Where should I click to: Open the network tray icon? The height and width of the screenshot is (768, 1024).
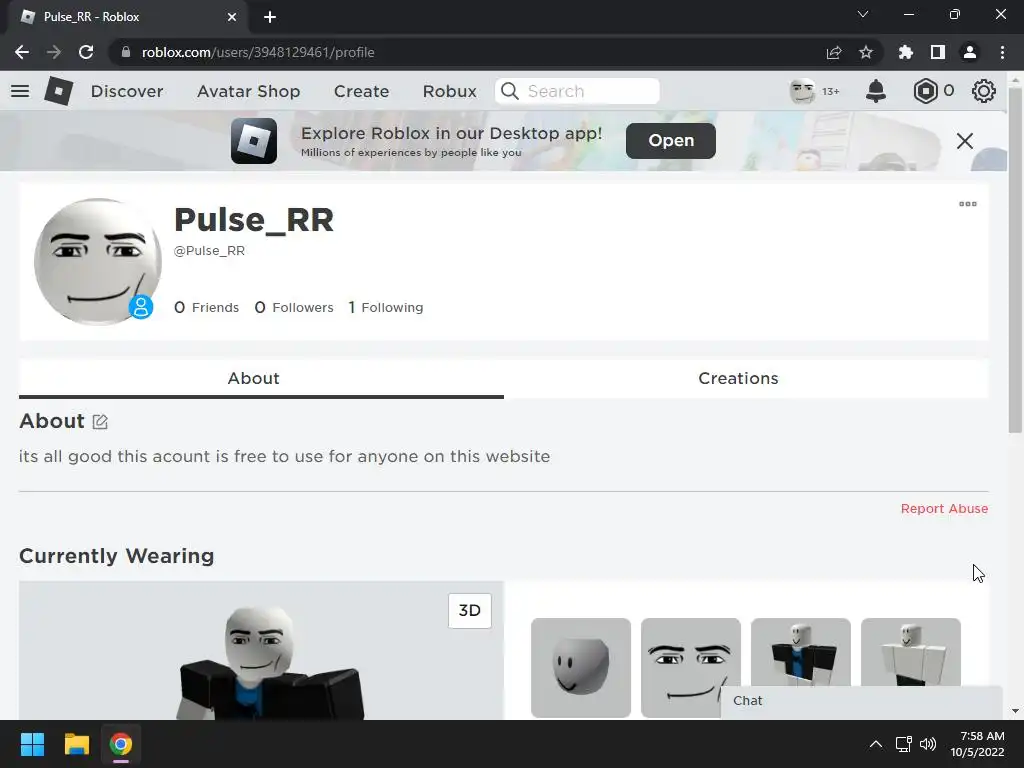tap(904, 744)
